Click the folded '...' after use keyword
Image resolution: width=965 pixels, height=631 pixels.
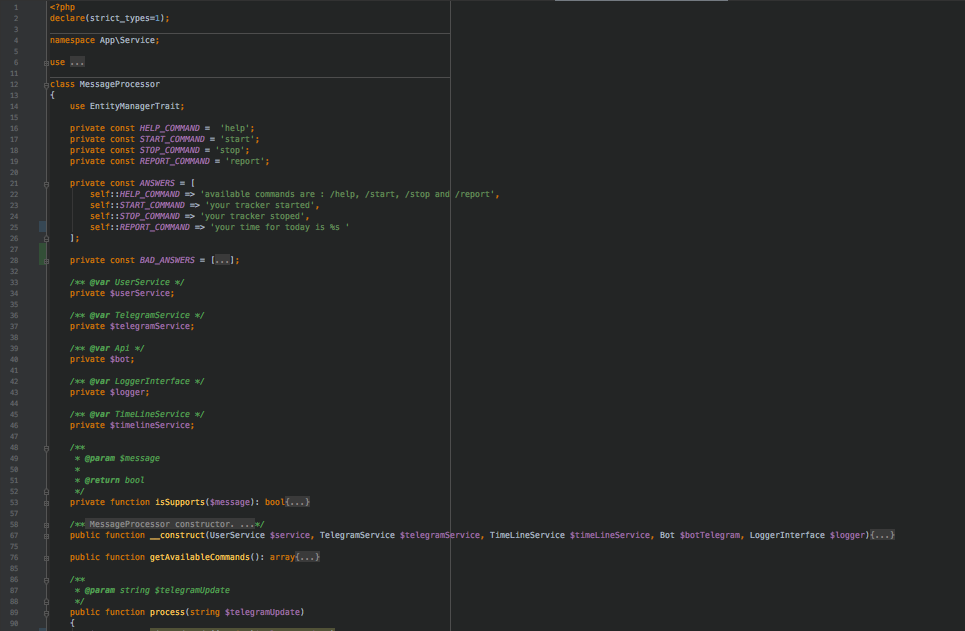[x=77, y=62]
